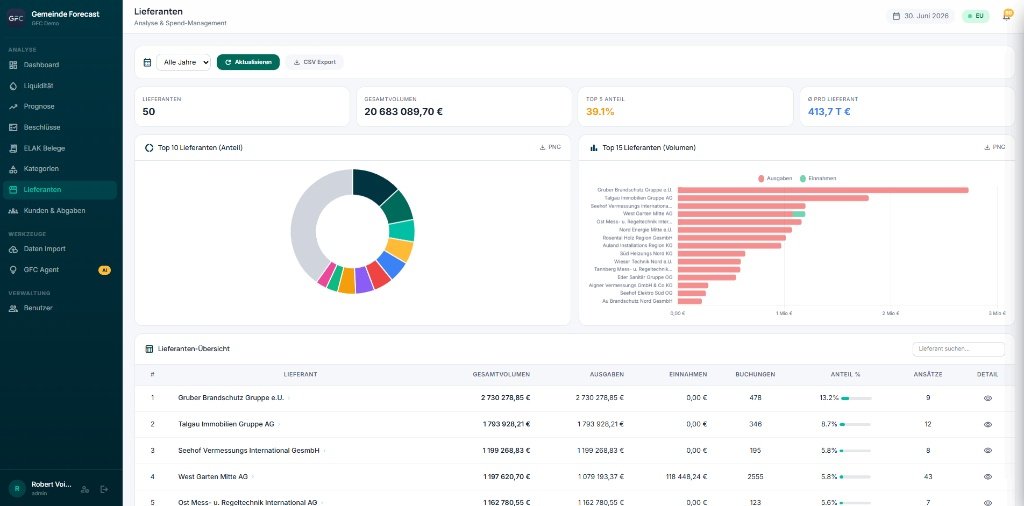Open the Alle Jahre year dropdown
Image resolution: width=1024 pixels, height=506 pixels.
click(184, 62)
